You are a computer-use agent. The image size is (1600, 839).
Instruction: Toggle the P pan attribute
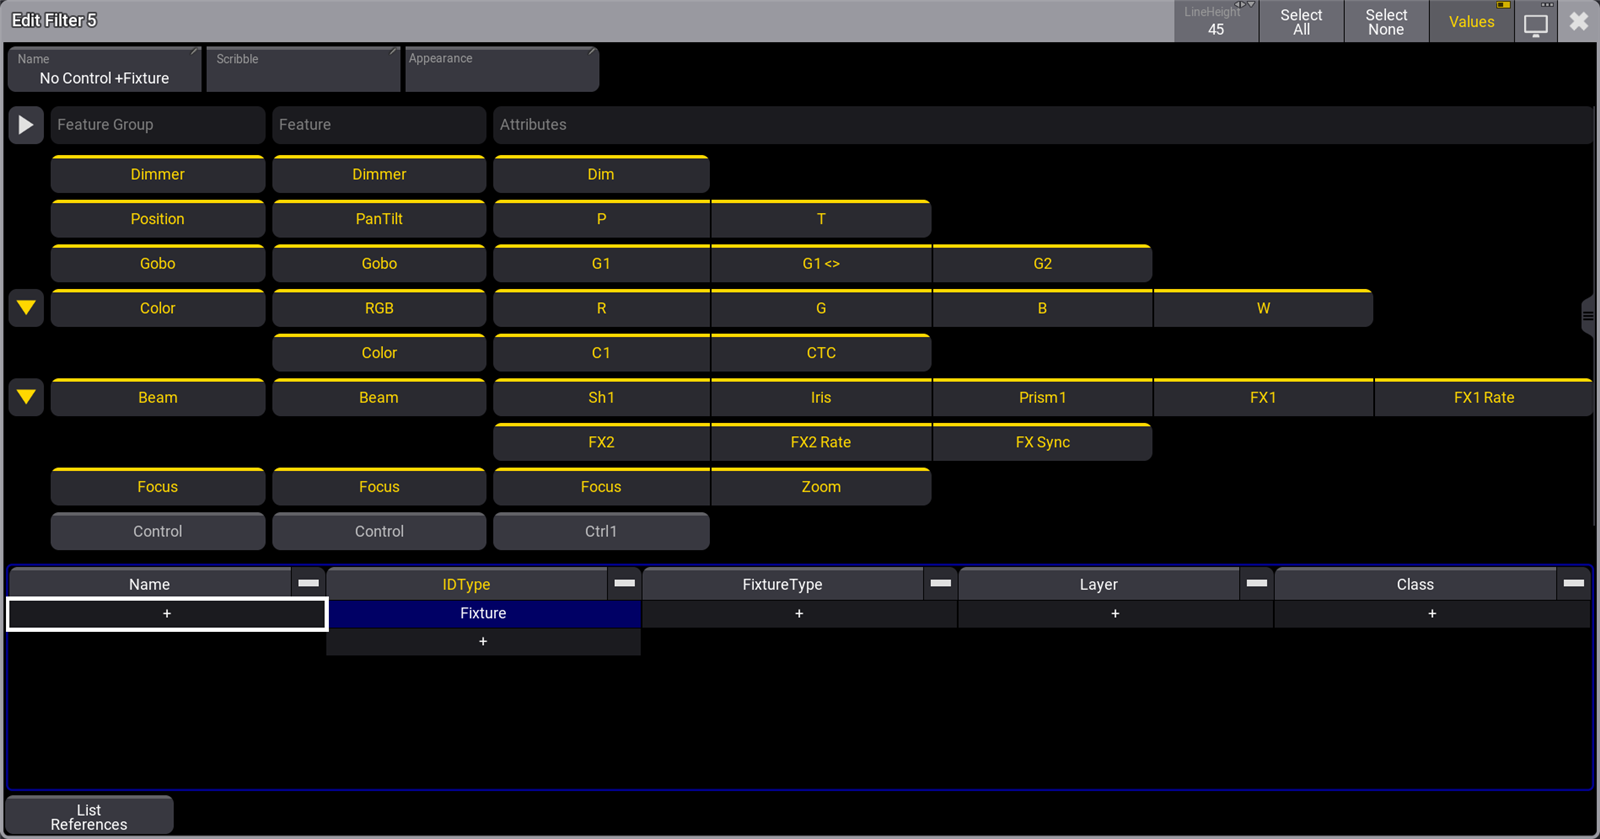[601, 219]
